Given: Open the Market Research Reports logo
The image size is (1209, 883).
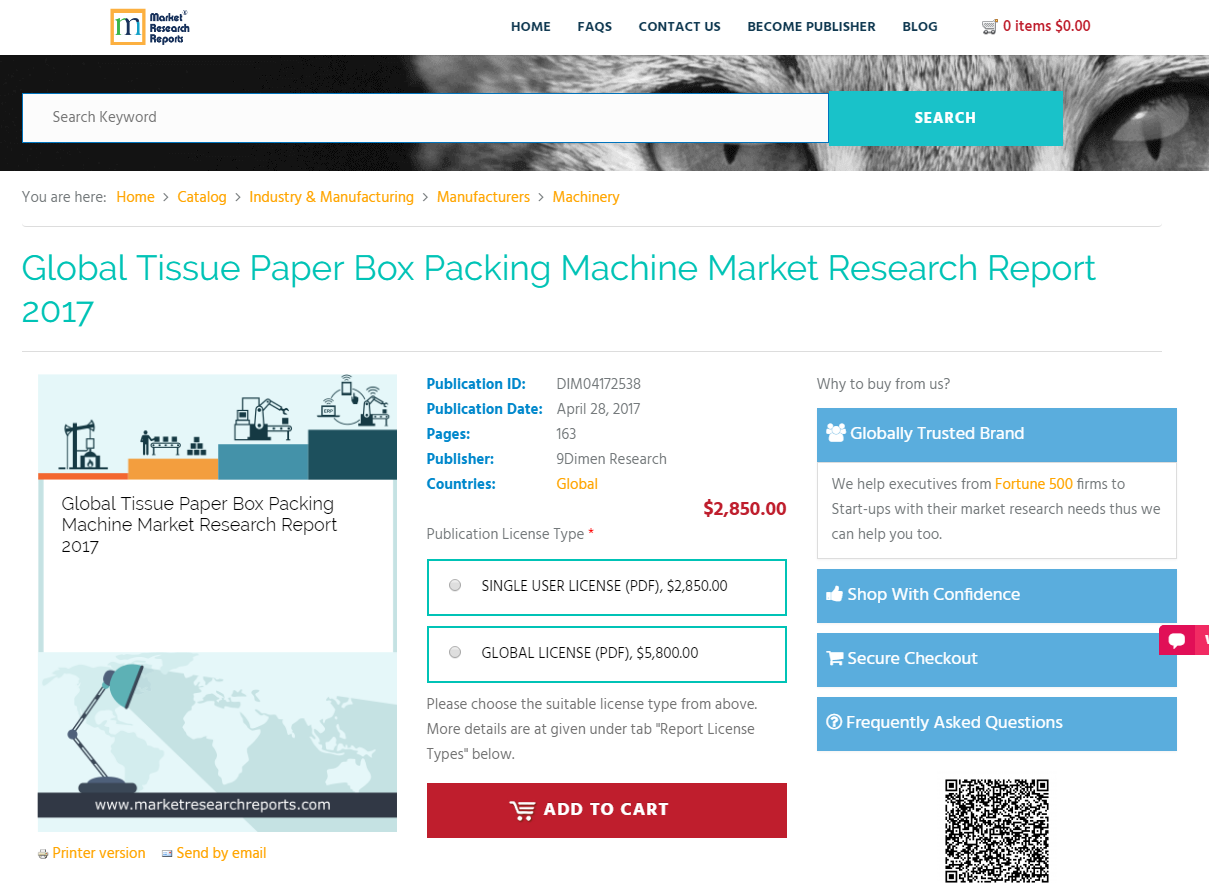Looking at the screenshot, I should 150,27.
